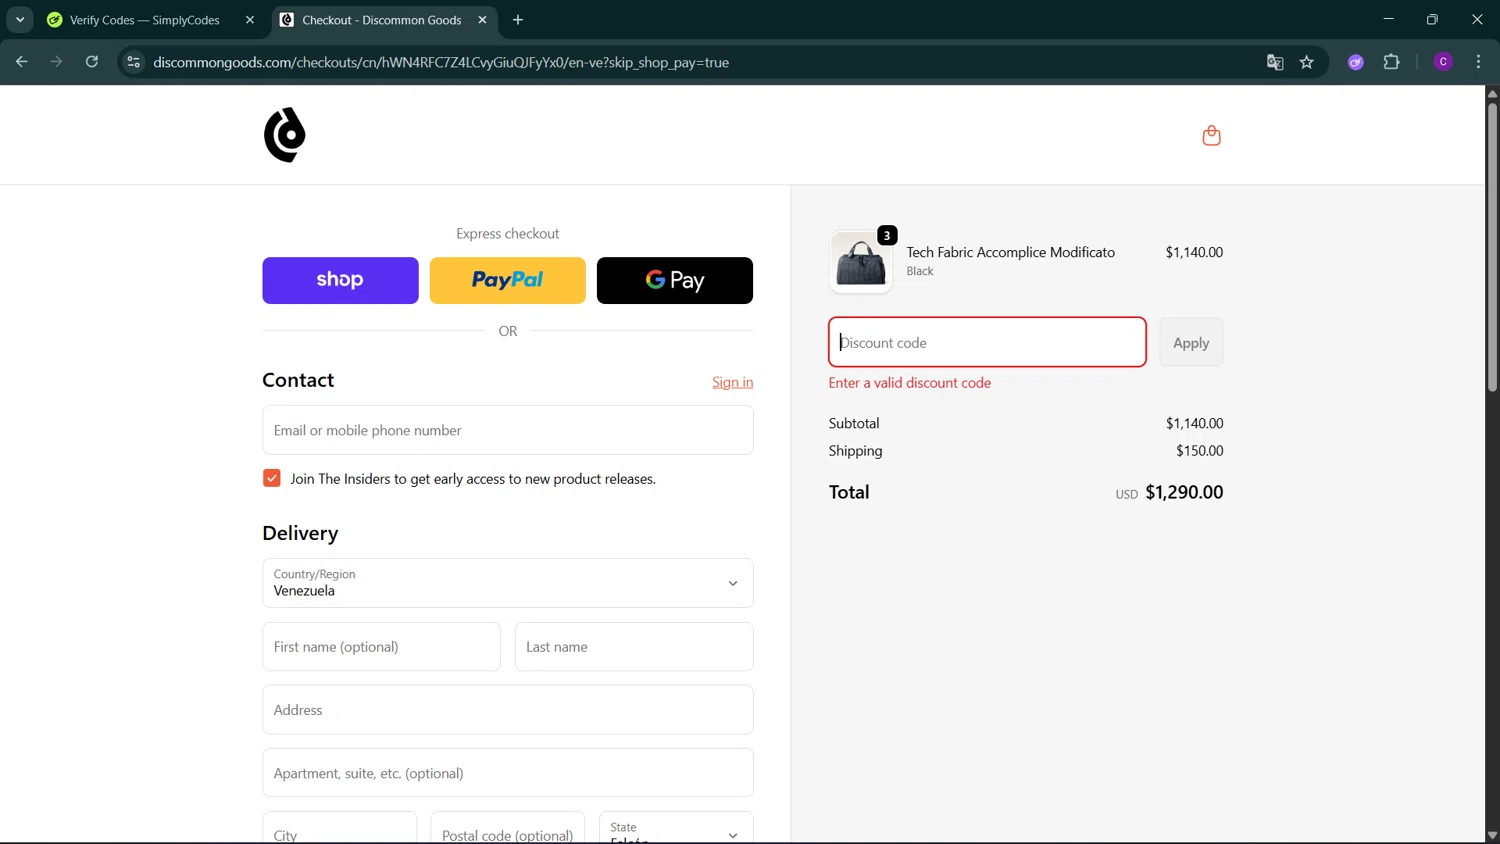Restore down the browser window
The image size is (1500, 844).
click(1432, 19)
